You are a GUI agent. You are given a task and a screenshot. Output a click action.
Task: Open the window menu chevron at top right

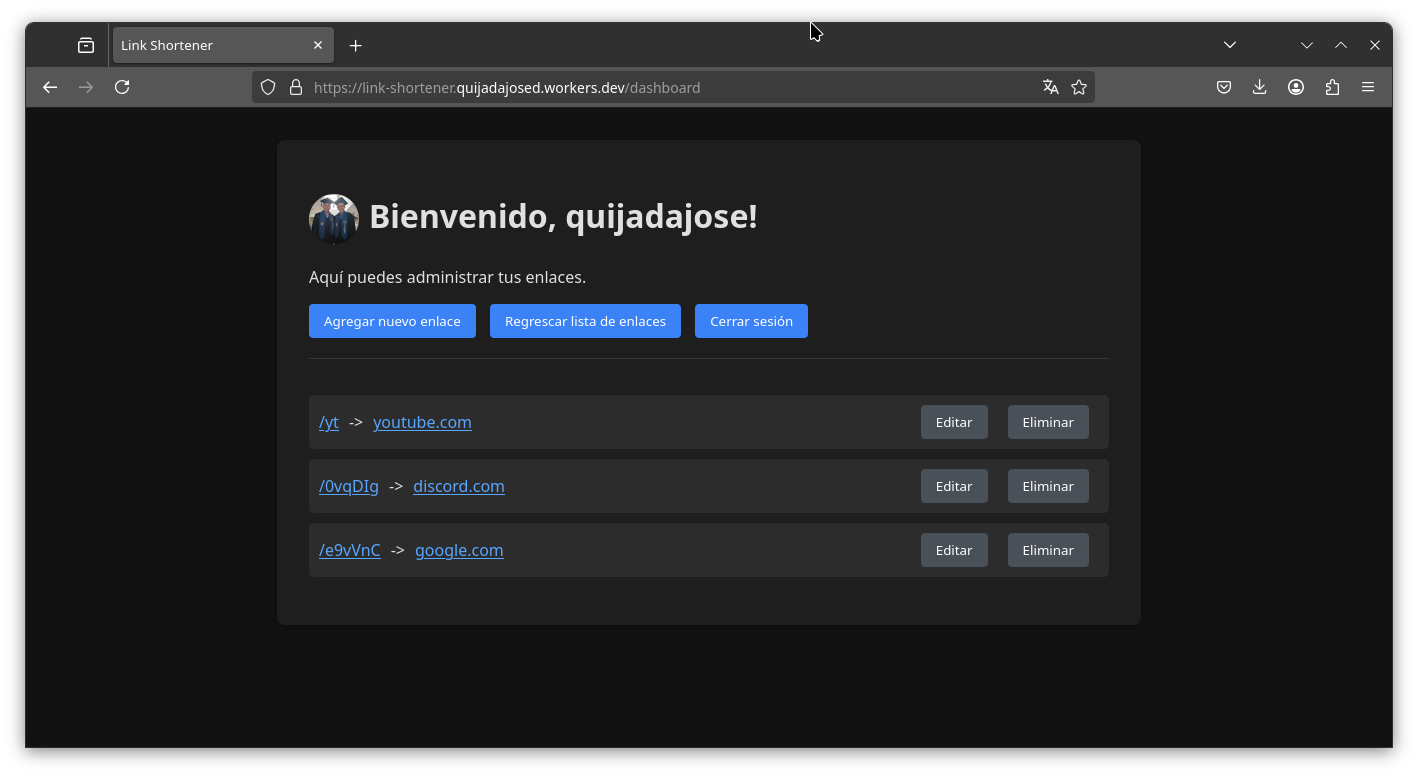click(x=1307, y=44)
